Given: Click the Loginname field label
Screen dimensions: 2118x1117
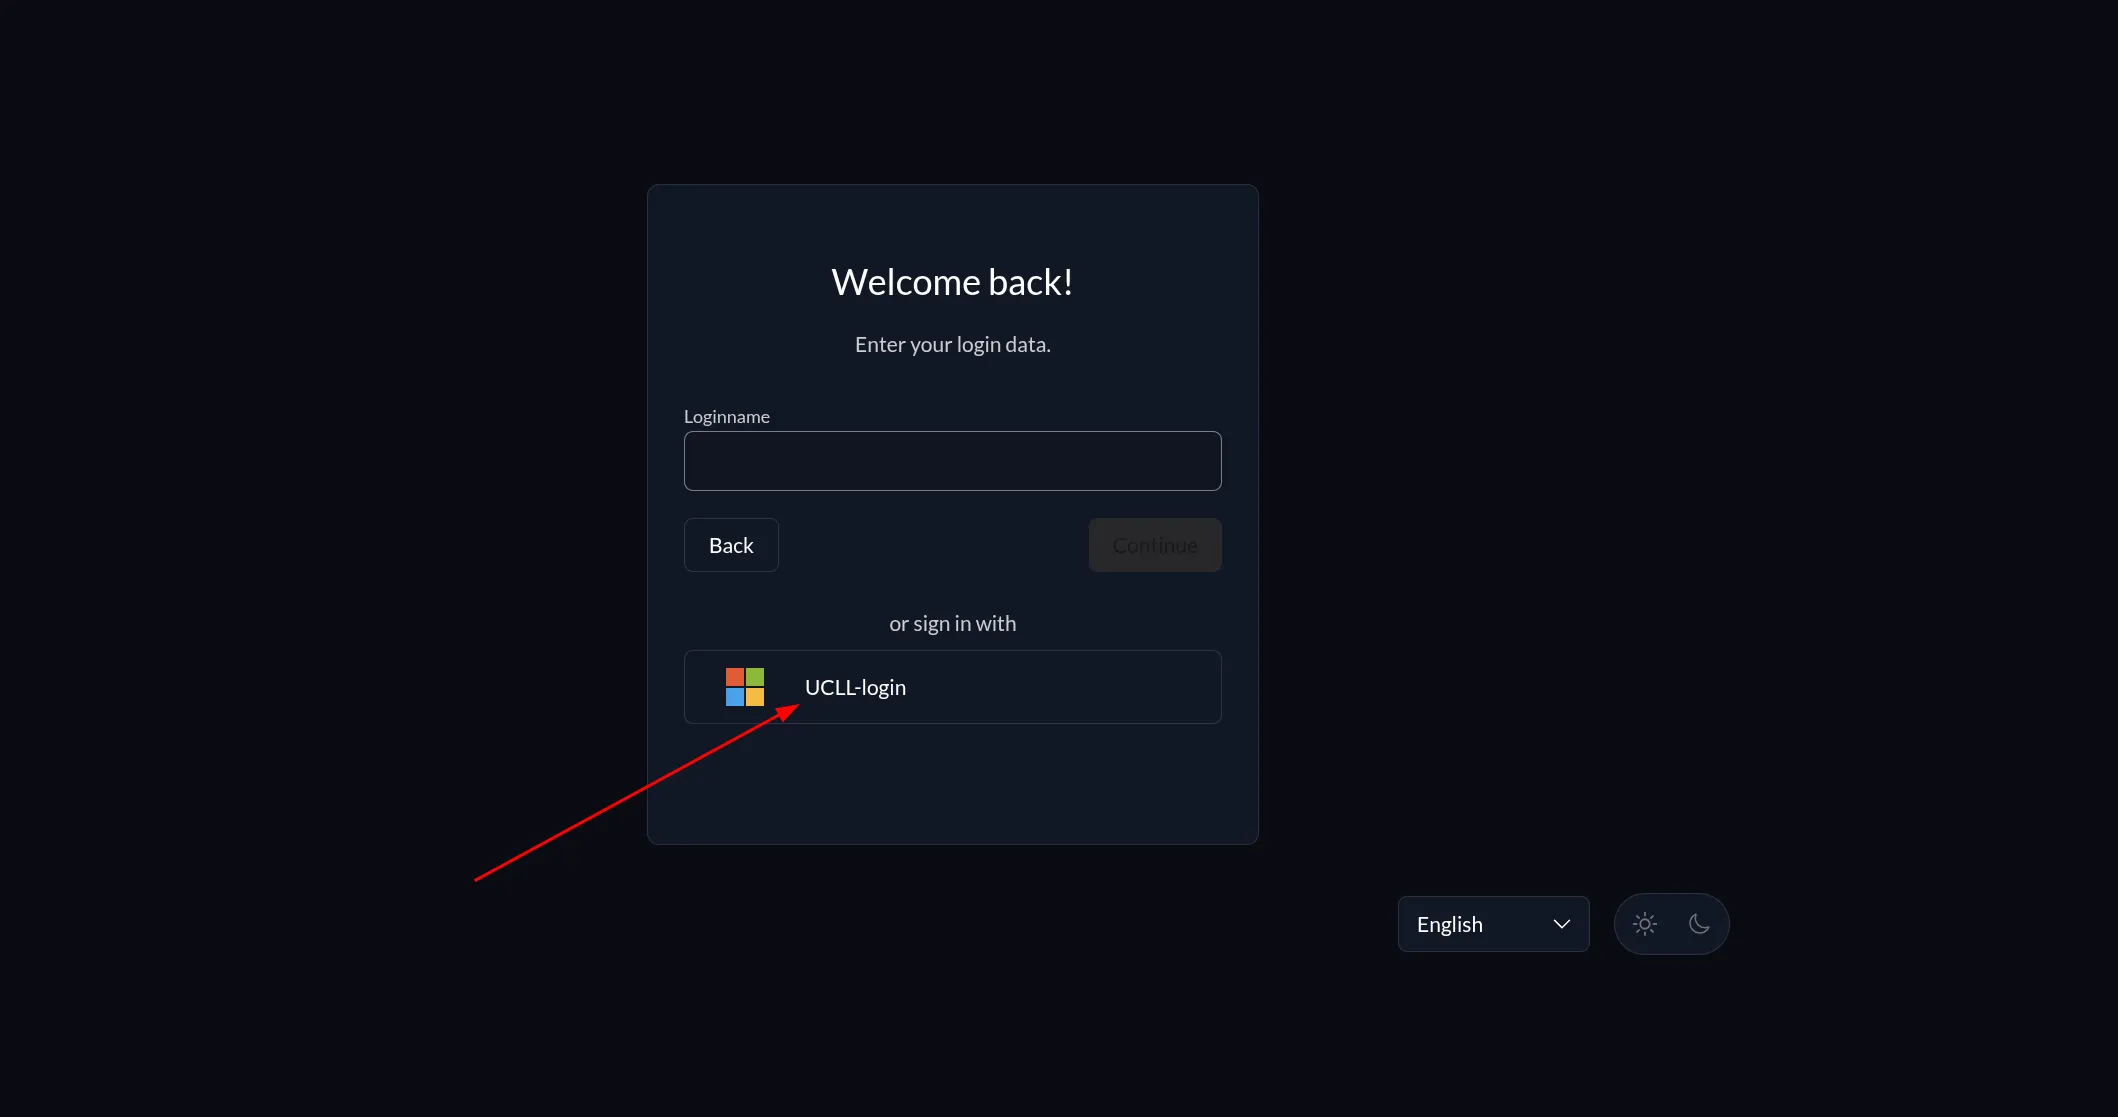Looking at the screenshot, I should (x=726, y=417).
